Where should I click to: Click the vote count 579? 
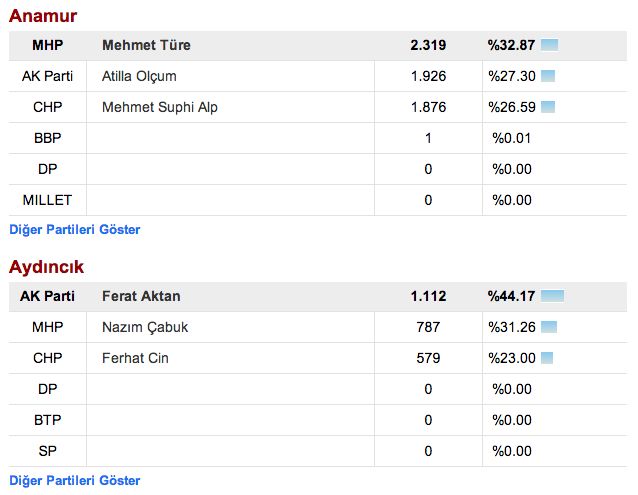pyautogui.click(x=428, y=358)
